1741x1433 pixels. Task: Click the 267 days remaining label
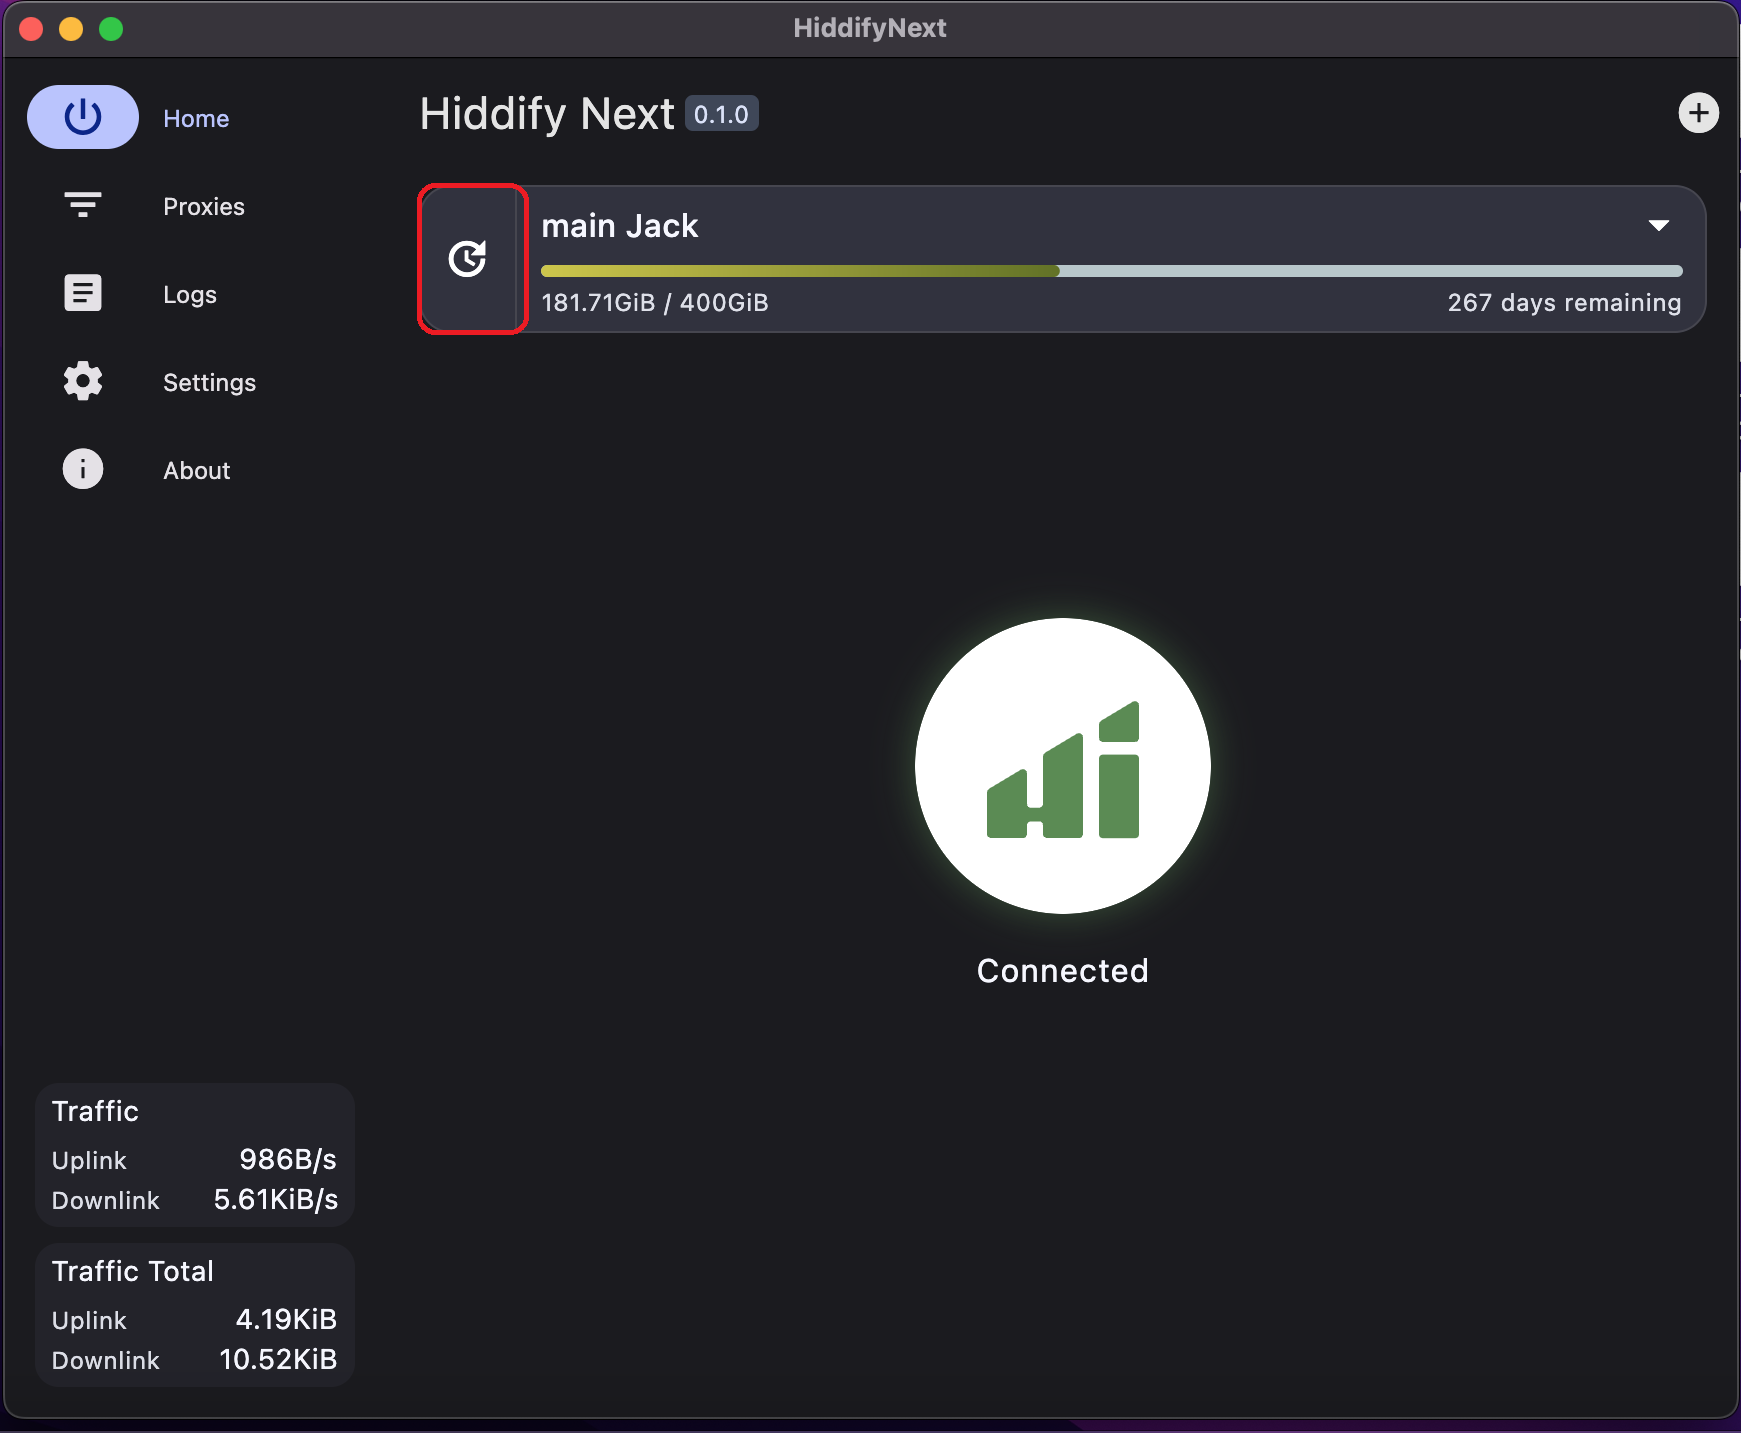pyautogui.click(x=1563, y=302)
